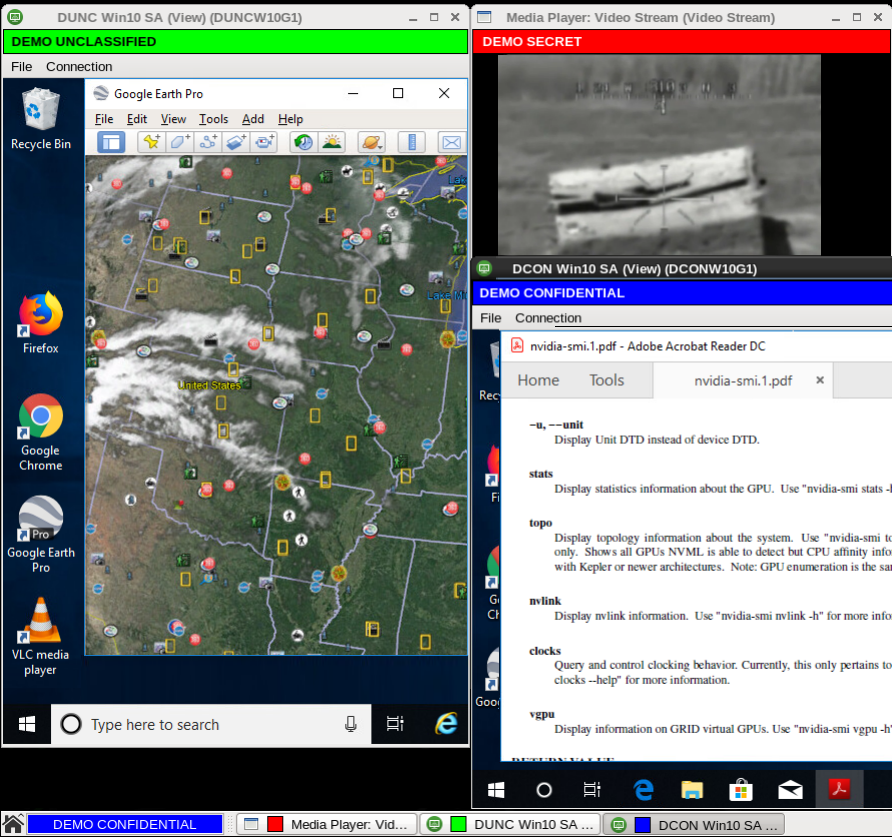Switch to the Home tab in Acrobat Reader
892x837 pixels.
(538, 380)
